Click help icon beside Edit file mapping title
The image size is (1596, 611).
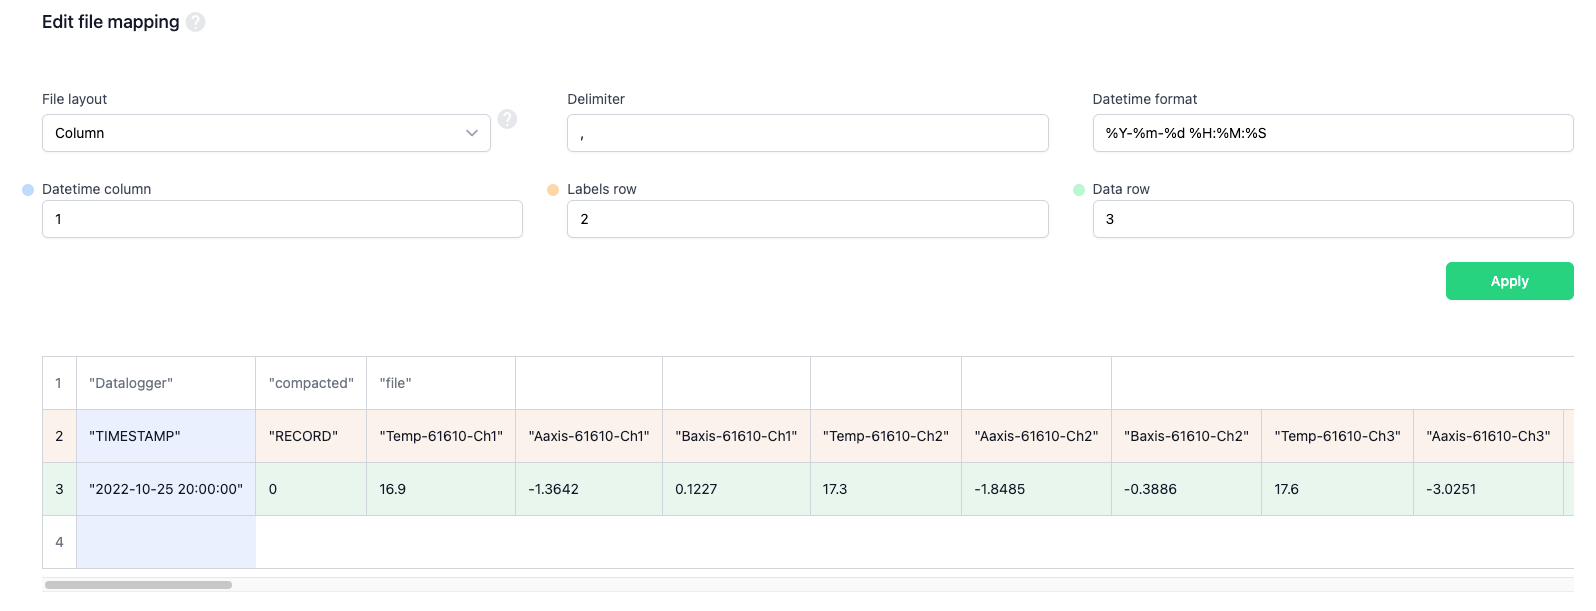pos(196,22)
